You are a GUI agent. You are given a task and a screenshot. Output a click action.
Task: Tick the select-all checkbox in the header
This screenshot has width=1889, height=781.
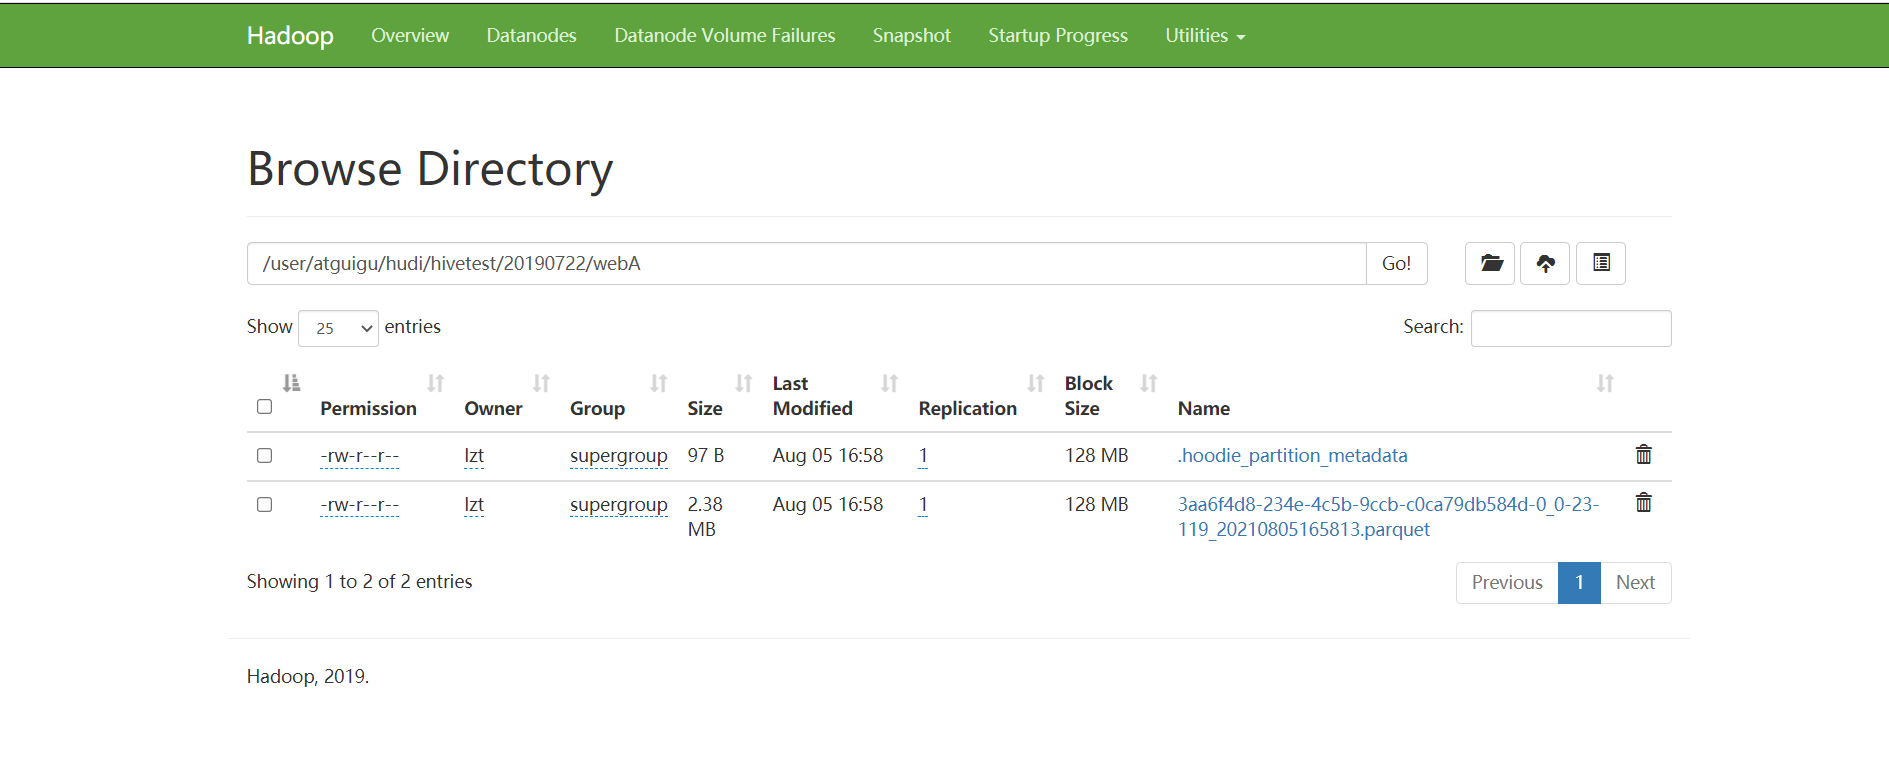click(264, 407)
